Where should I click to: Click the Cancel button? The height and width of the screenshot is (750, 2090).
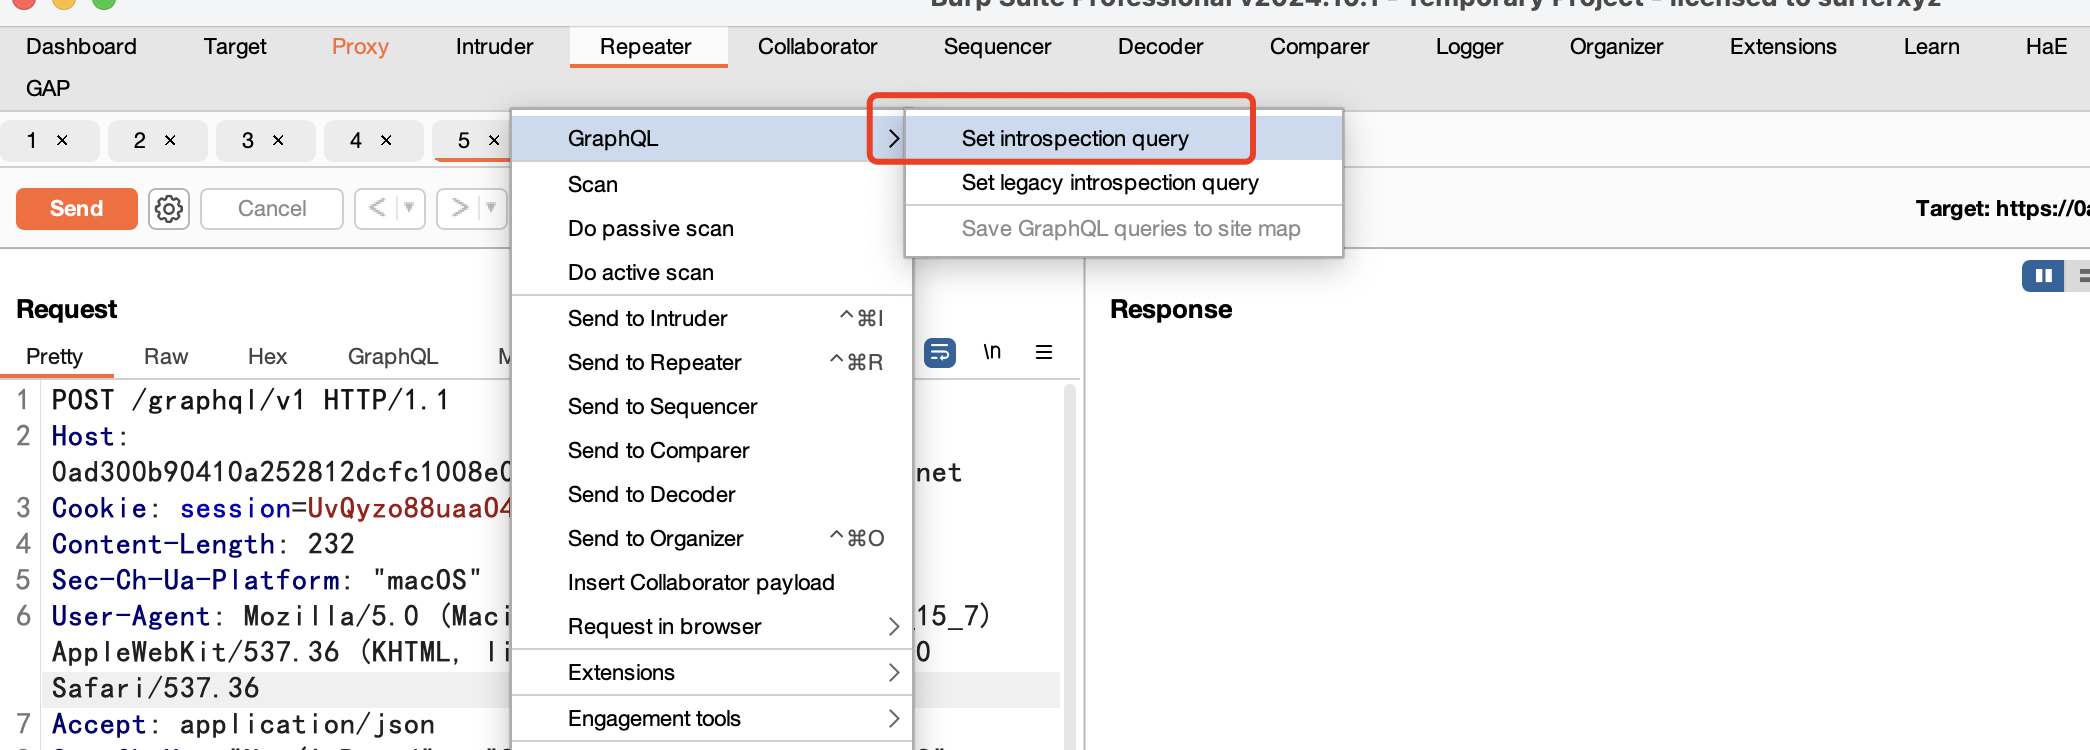click(x=272, y=209)
